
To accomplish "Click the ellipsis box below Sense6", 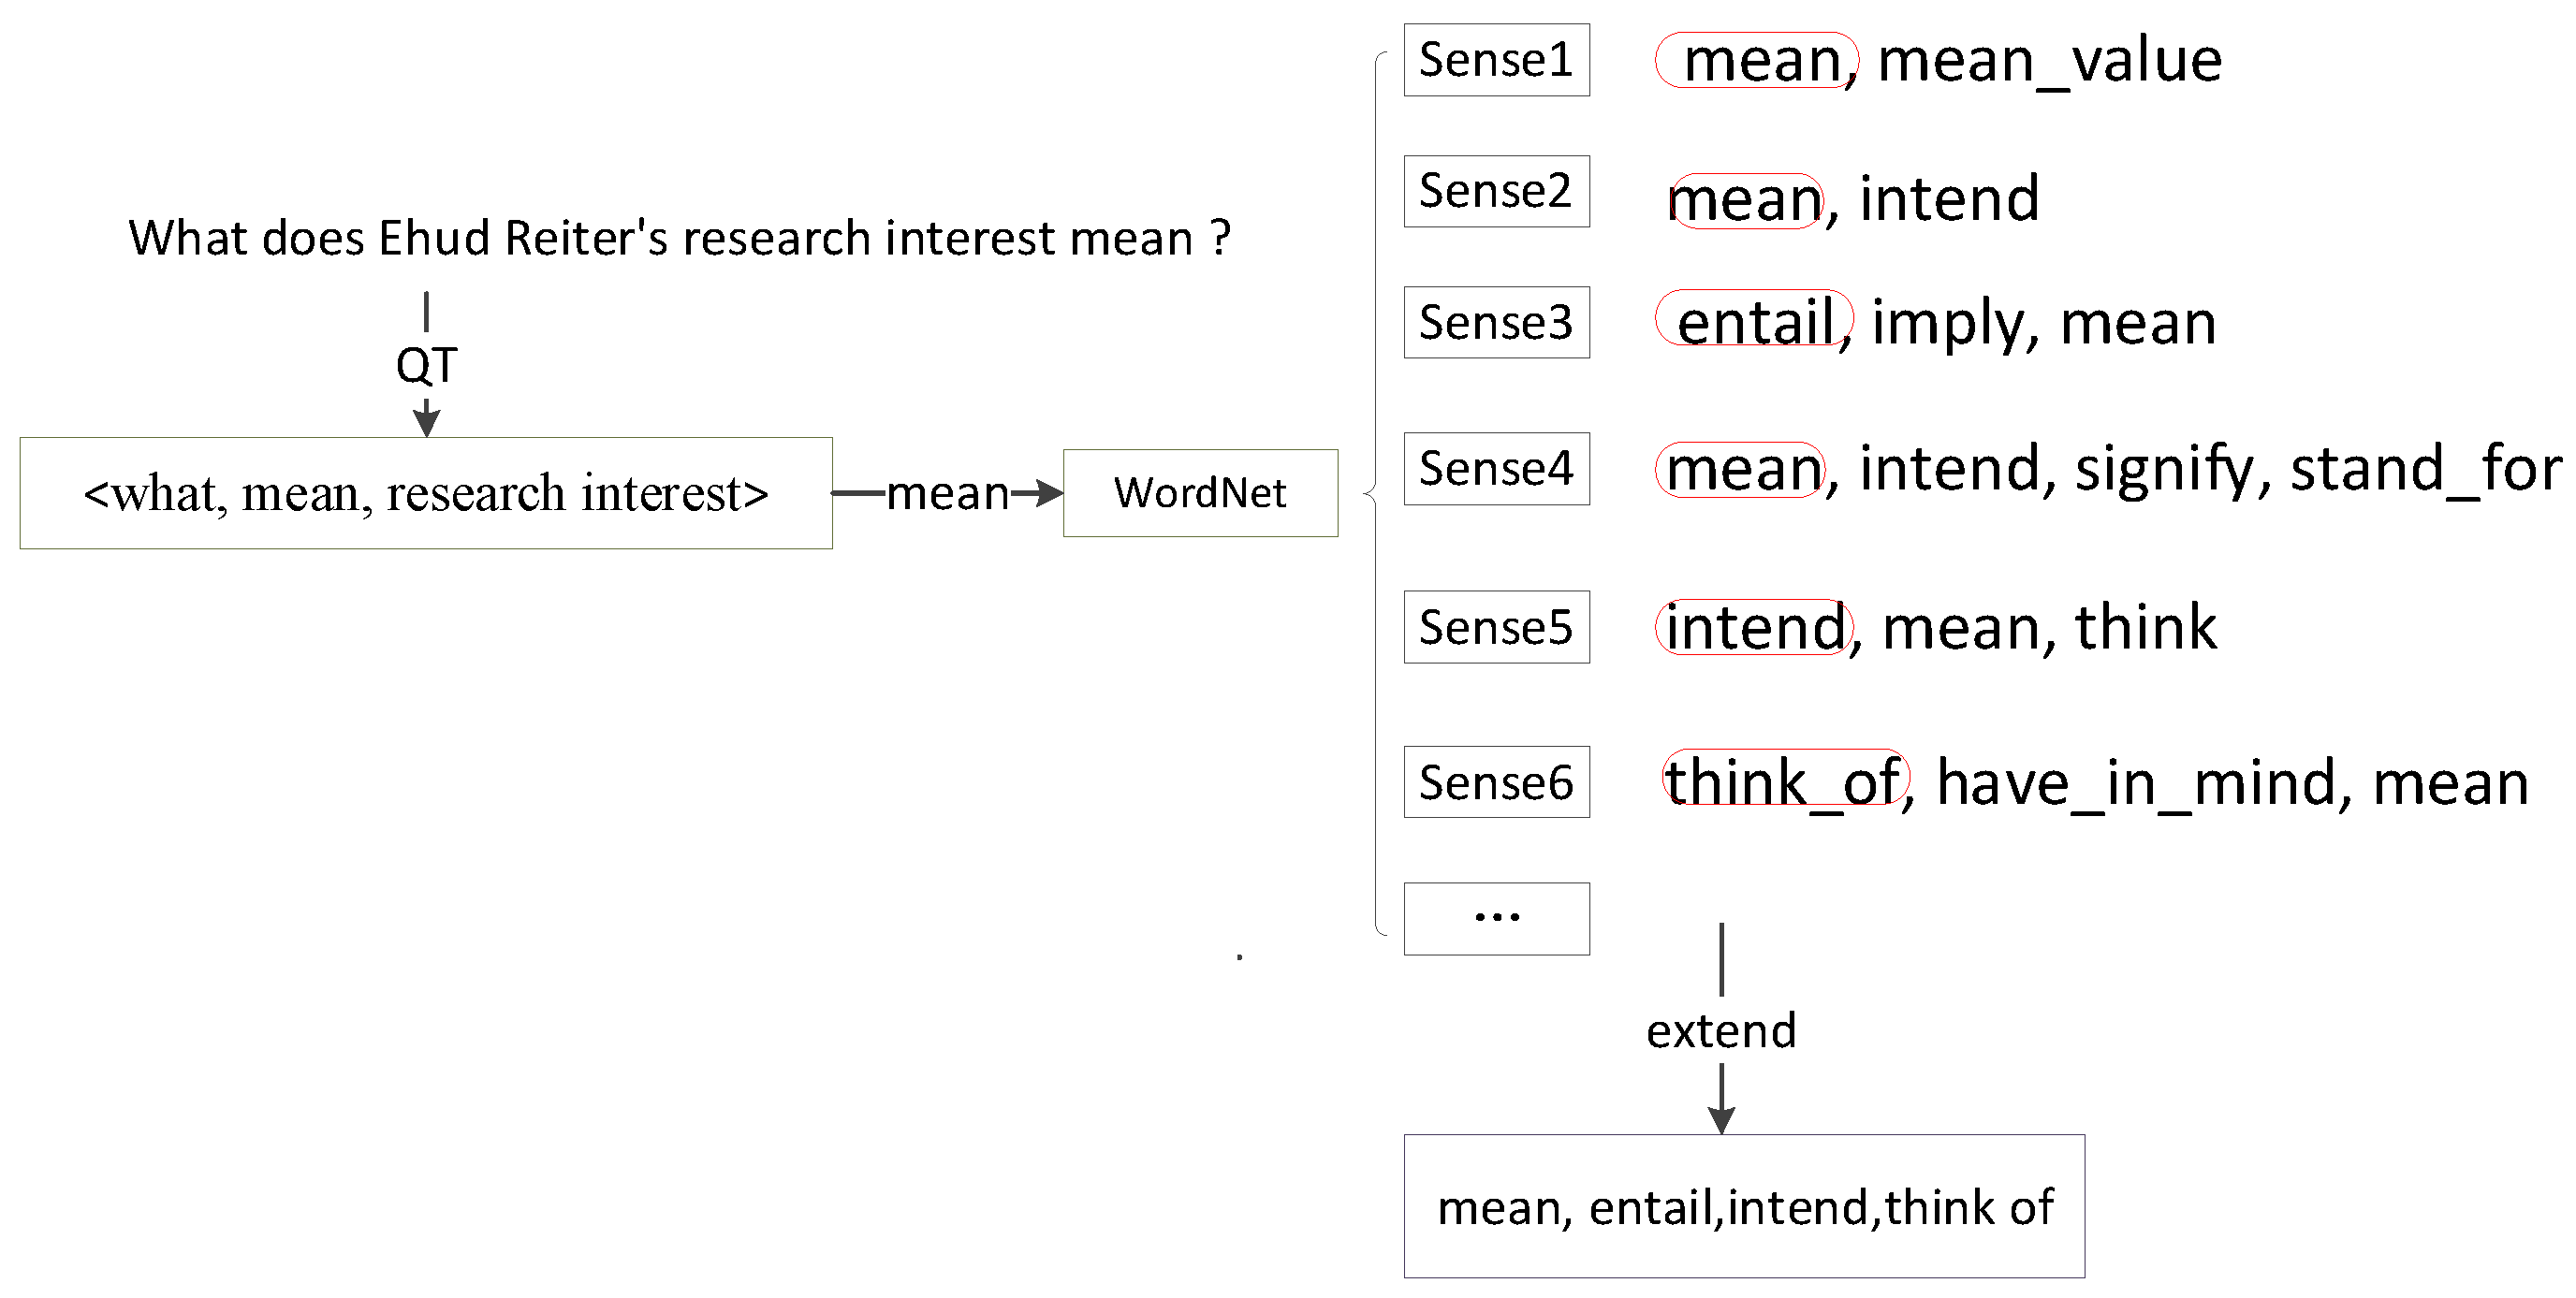I will (x=1496, y=918).
